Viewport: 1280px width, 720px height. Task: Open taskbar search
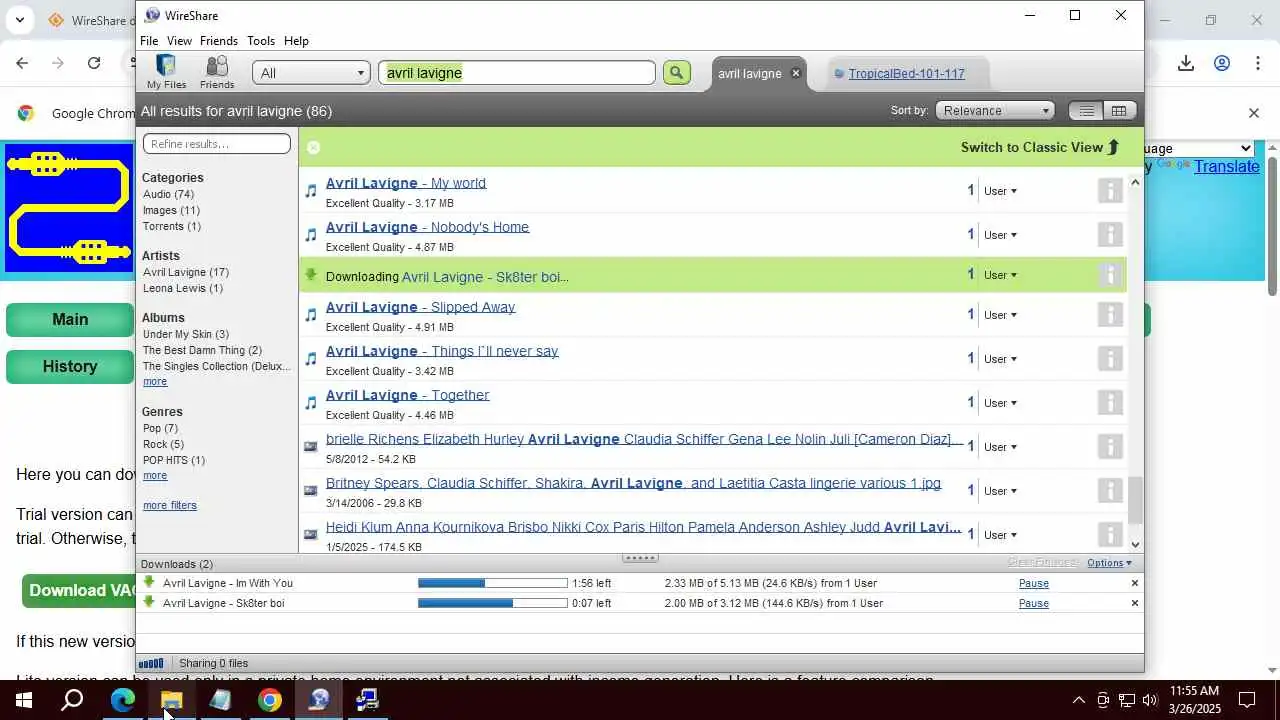point(72,700)
